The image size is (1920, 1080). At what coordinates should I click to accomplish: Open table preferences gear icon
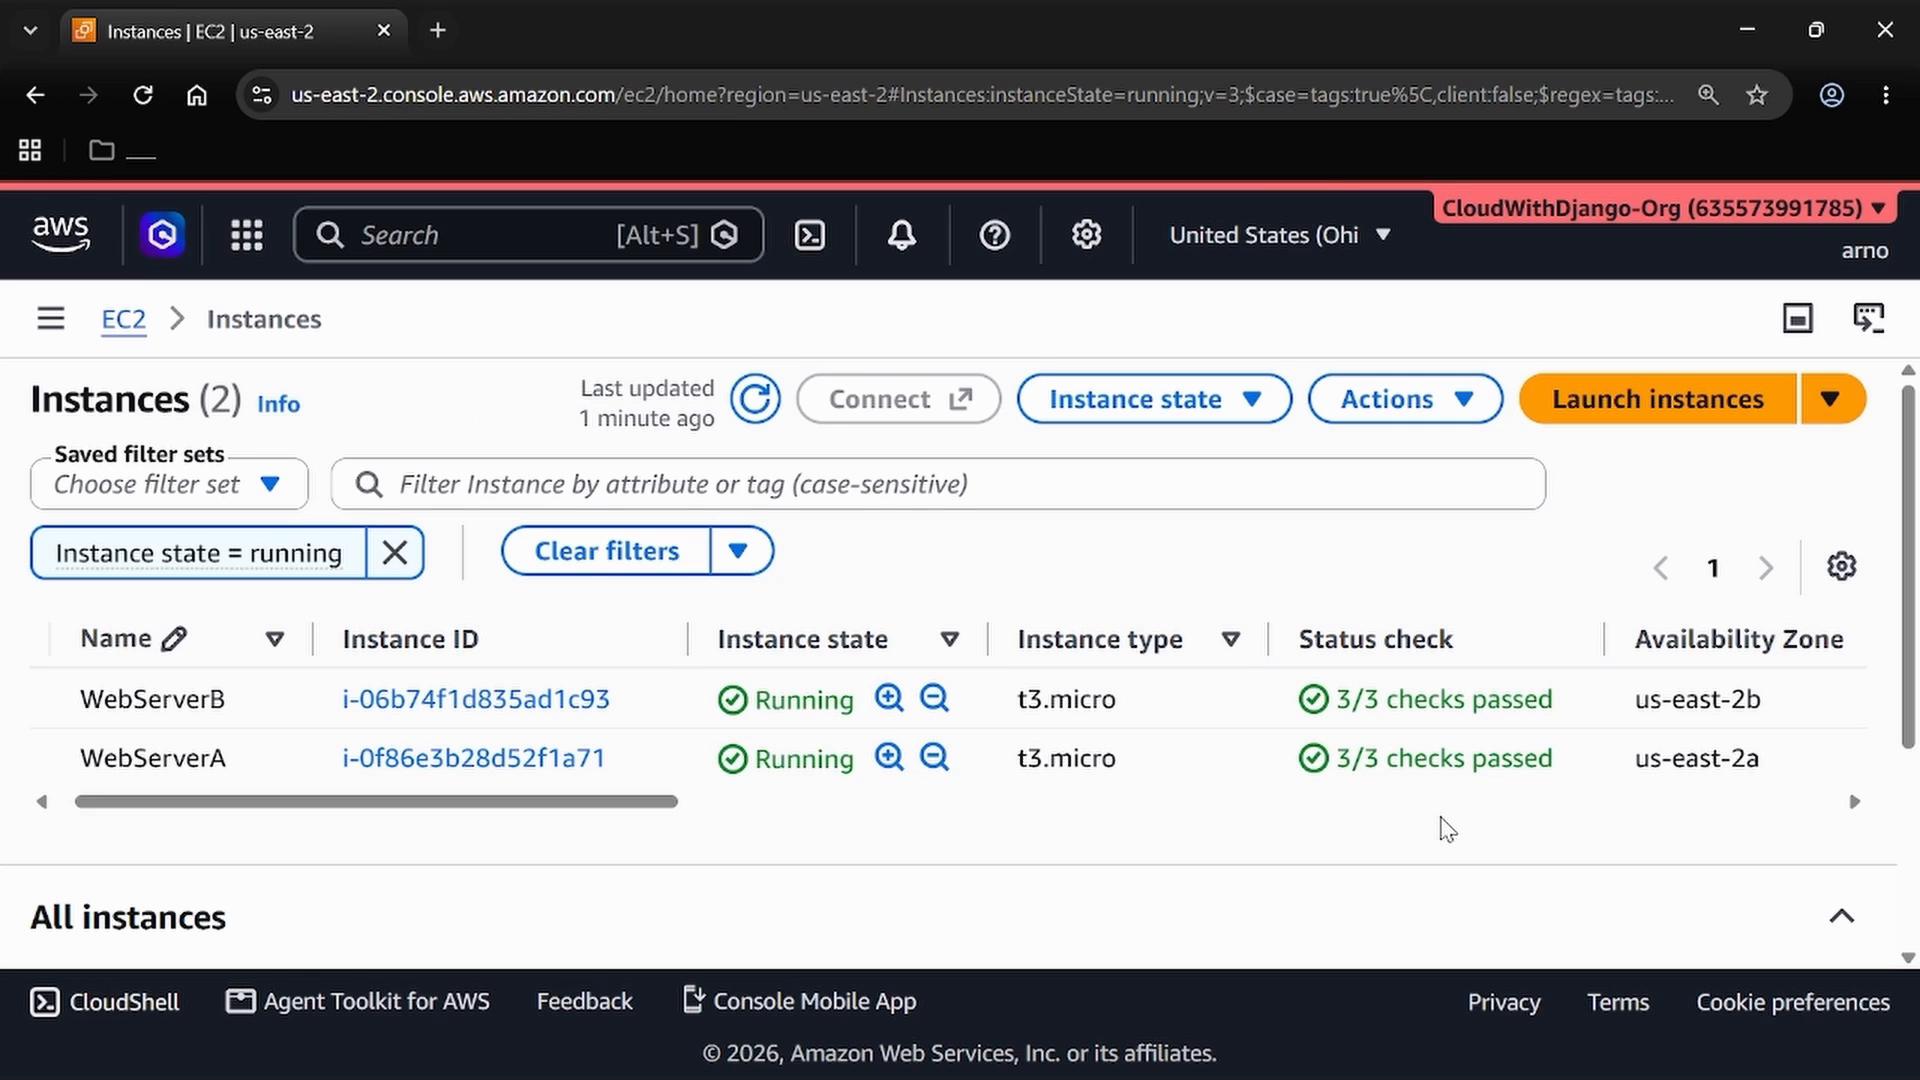(1842, 567)
